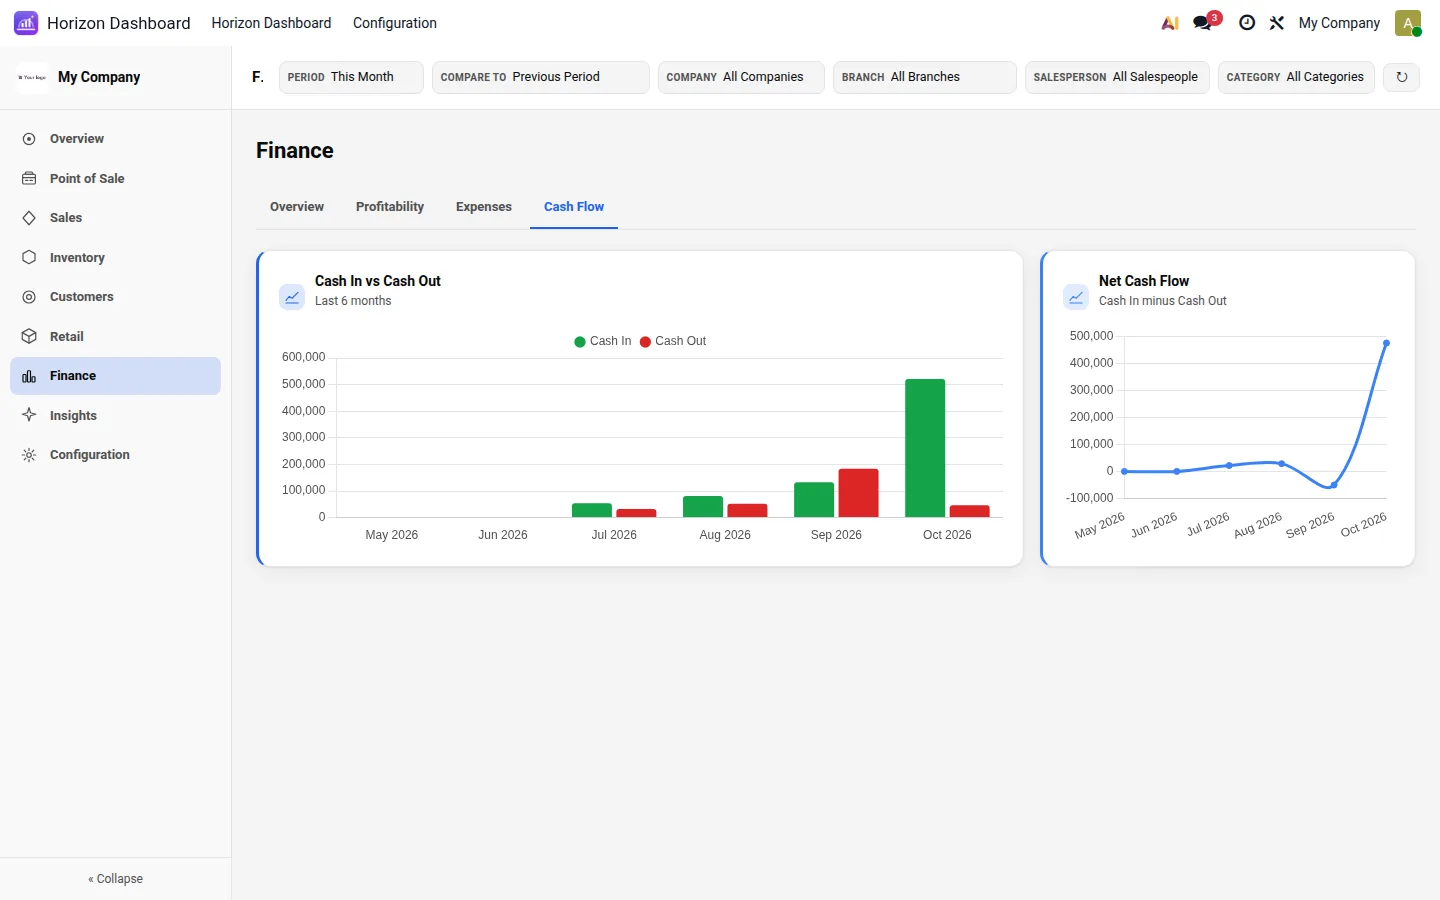Switch to the Profitability tab
The width and height of the screenshot is (1440, 900).
coord(390,207)
